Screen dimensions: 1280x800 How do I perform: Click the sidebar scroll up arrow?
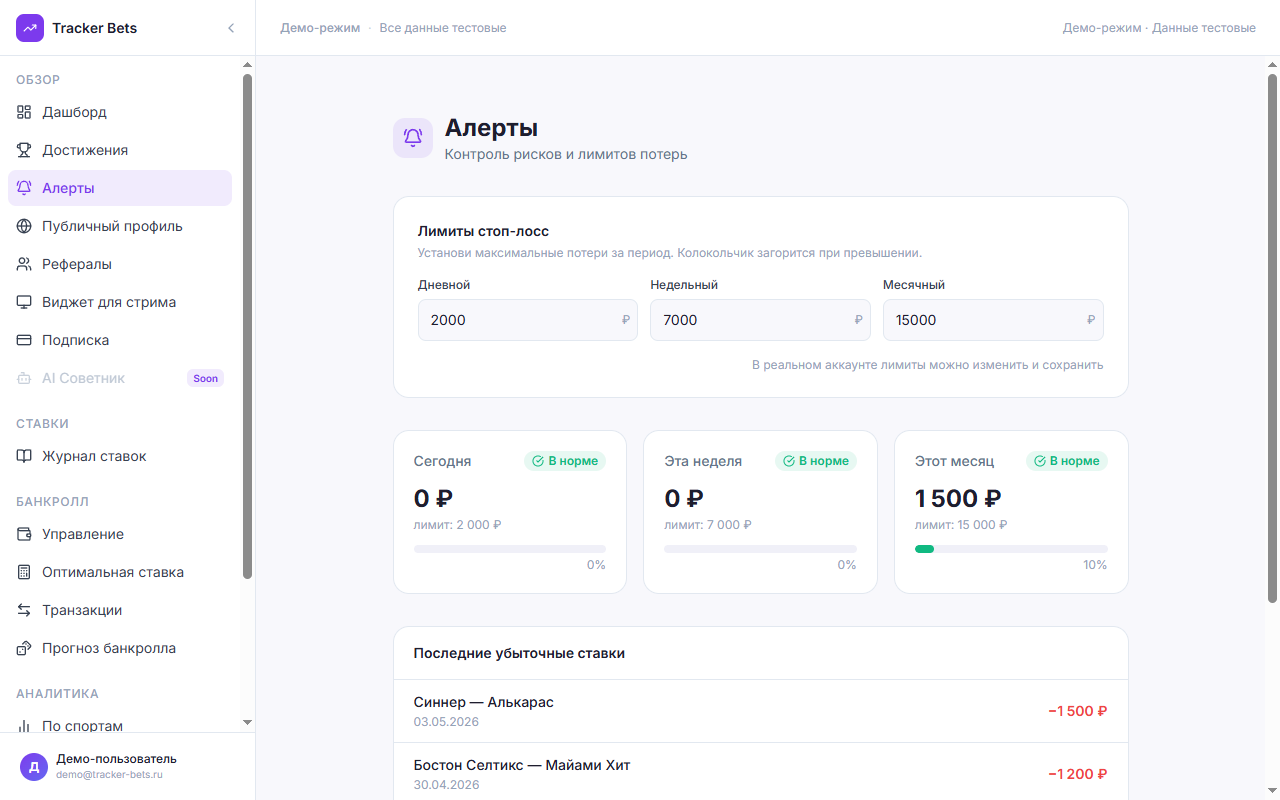(x=247, y=65)
